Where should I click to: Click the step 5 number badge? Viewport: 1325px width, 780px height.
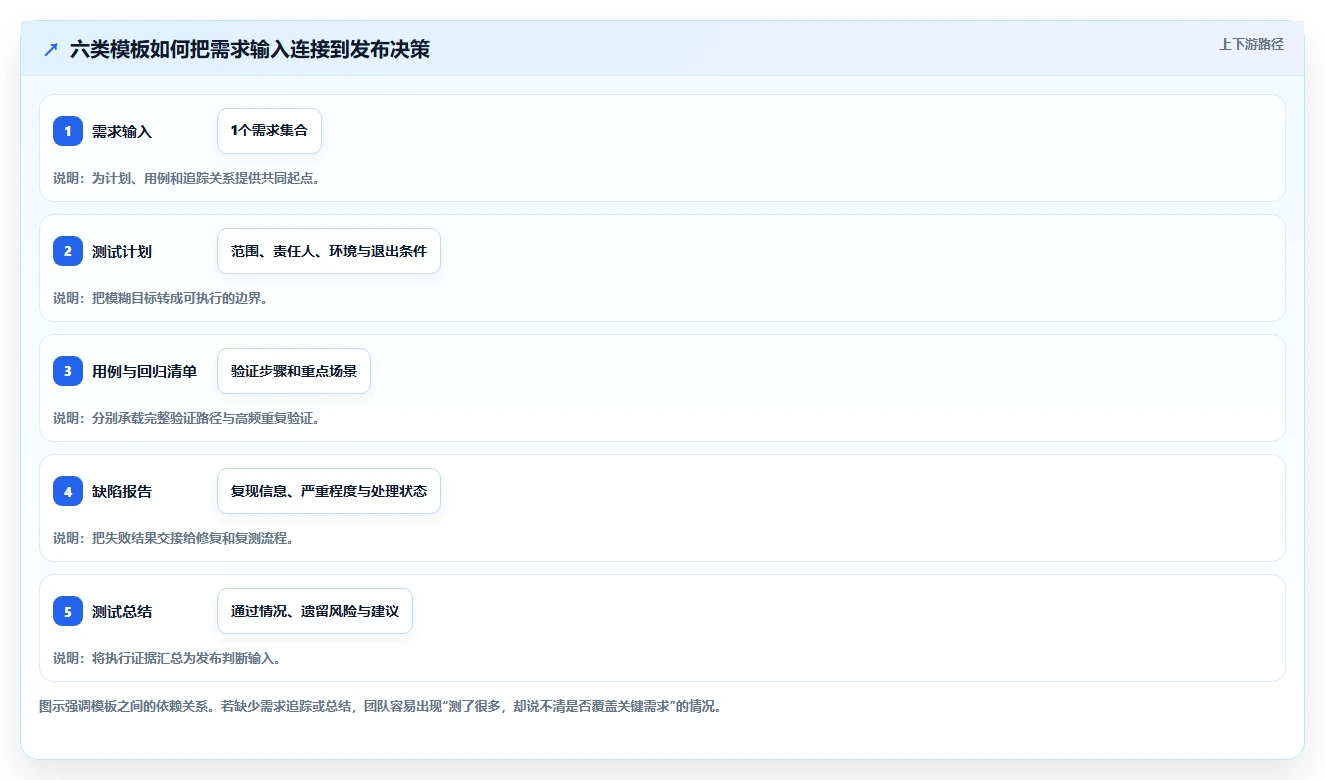pos(68,611)
